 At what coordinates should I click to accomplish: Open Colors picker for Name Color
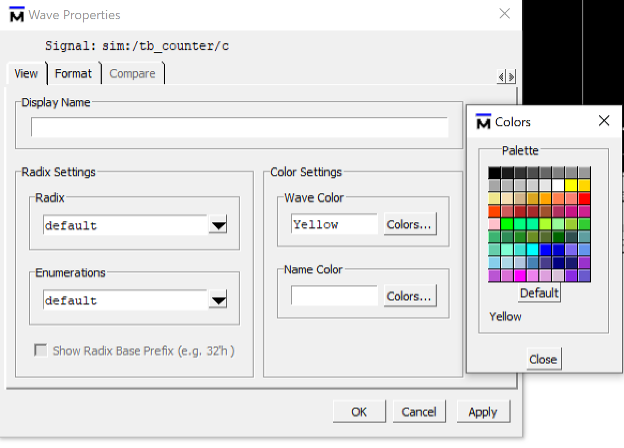pyautogui.click(x=410, y=296)
